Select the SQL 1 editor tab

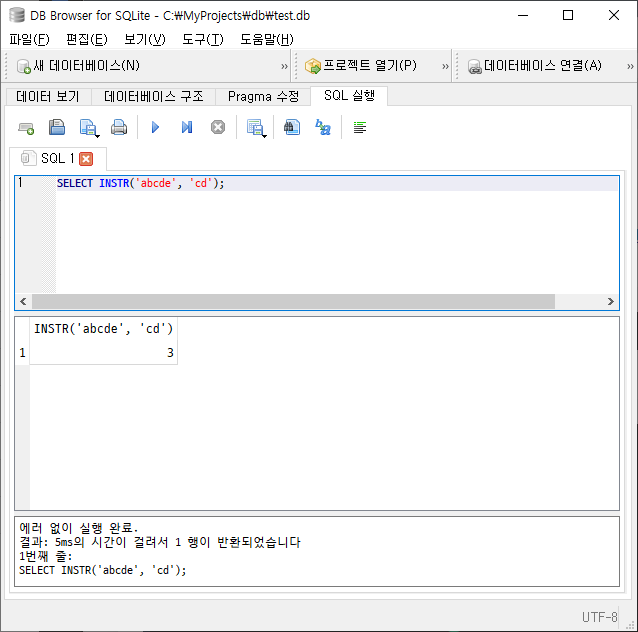click(57, 158)
